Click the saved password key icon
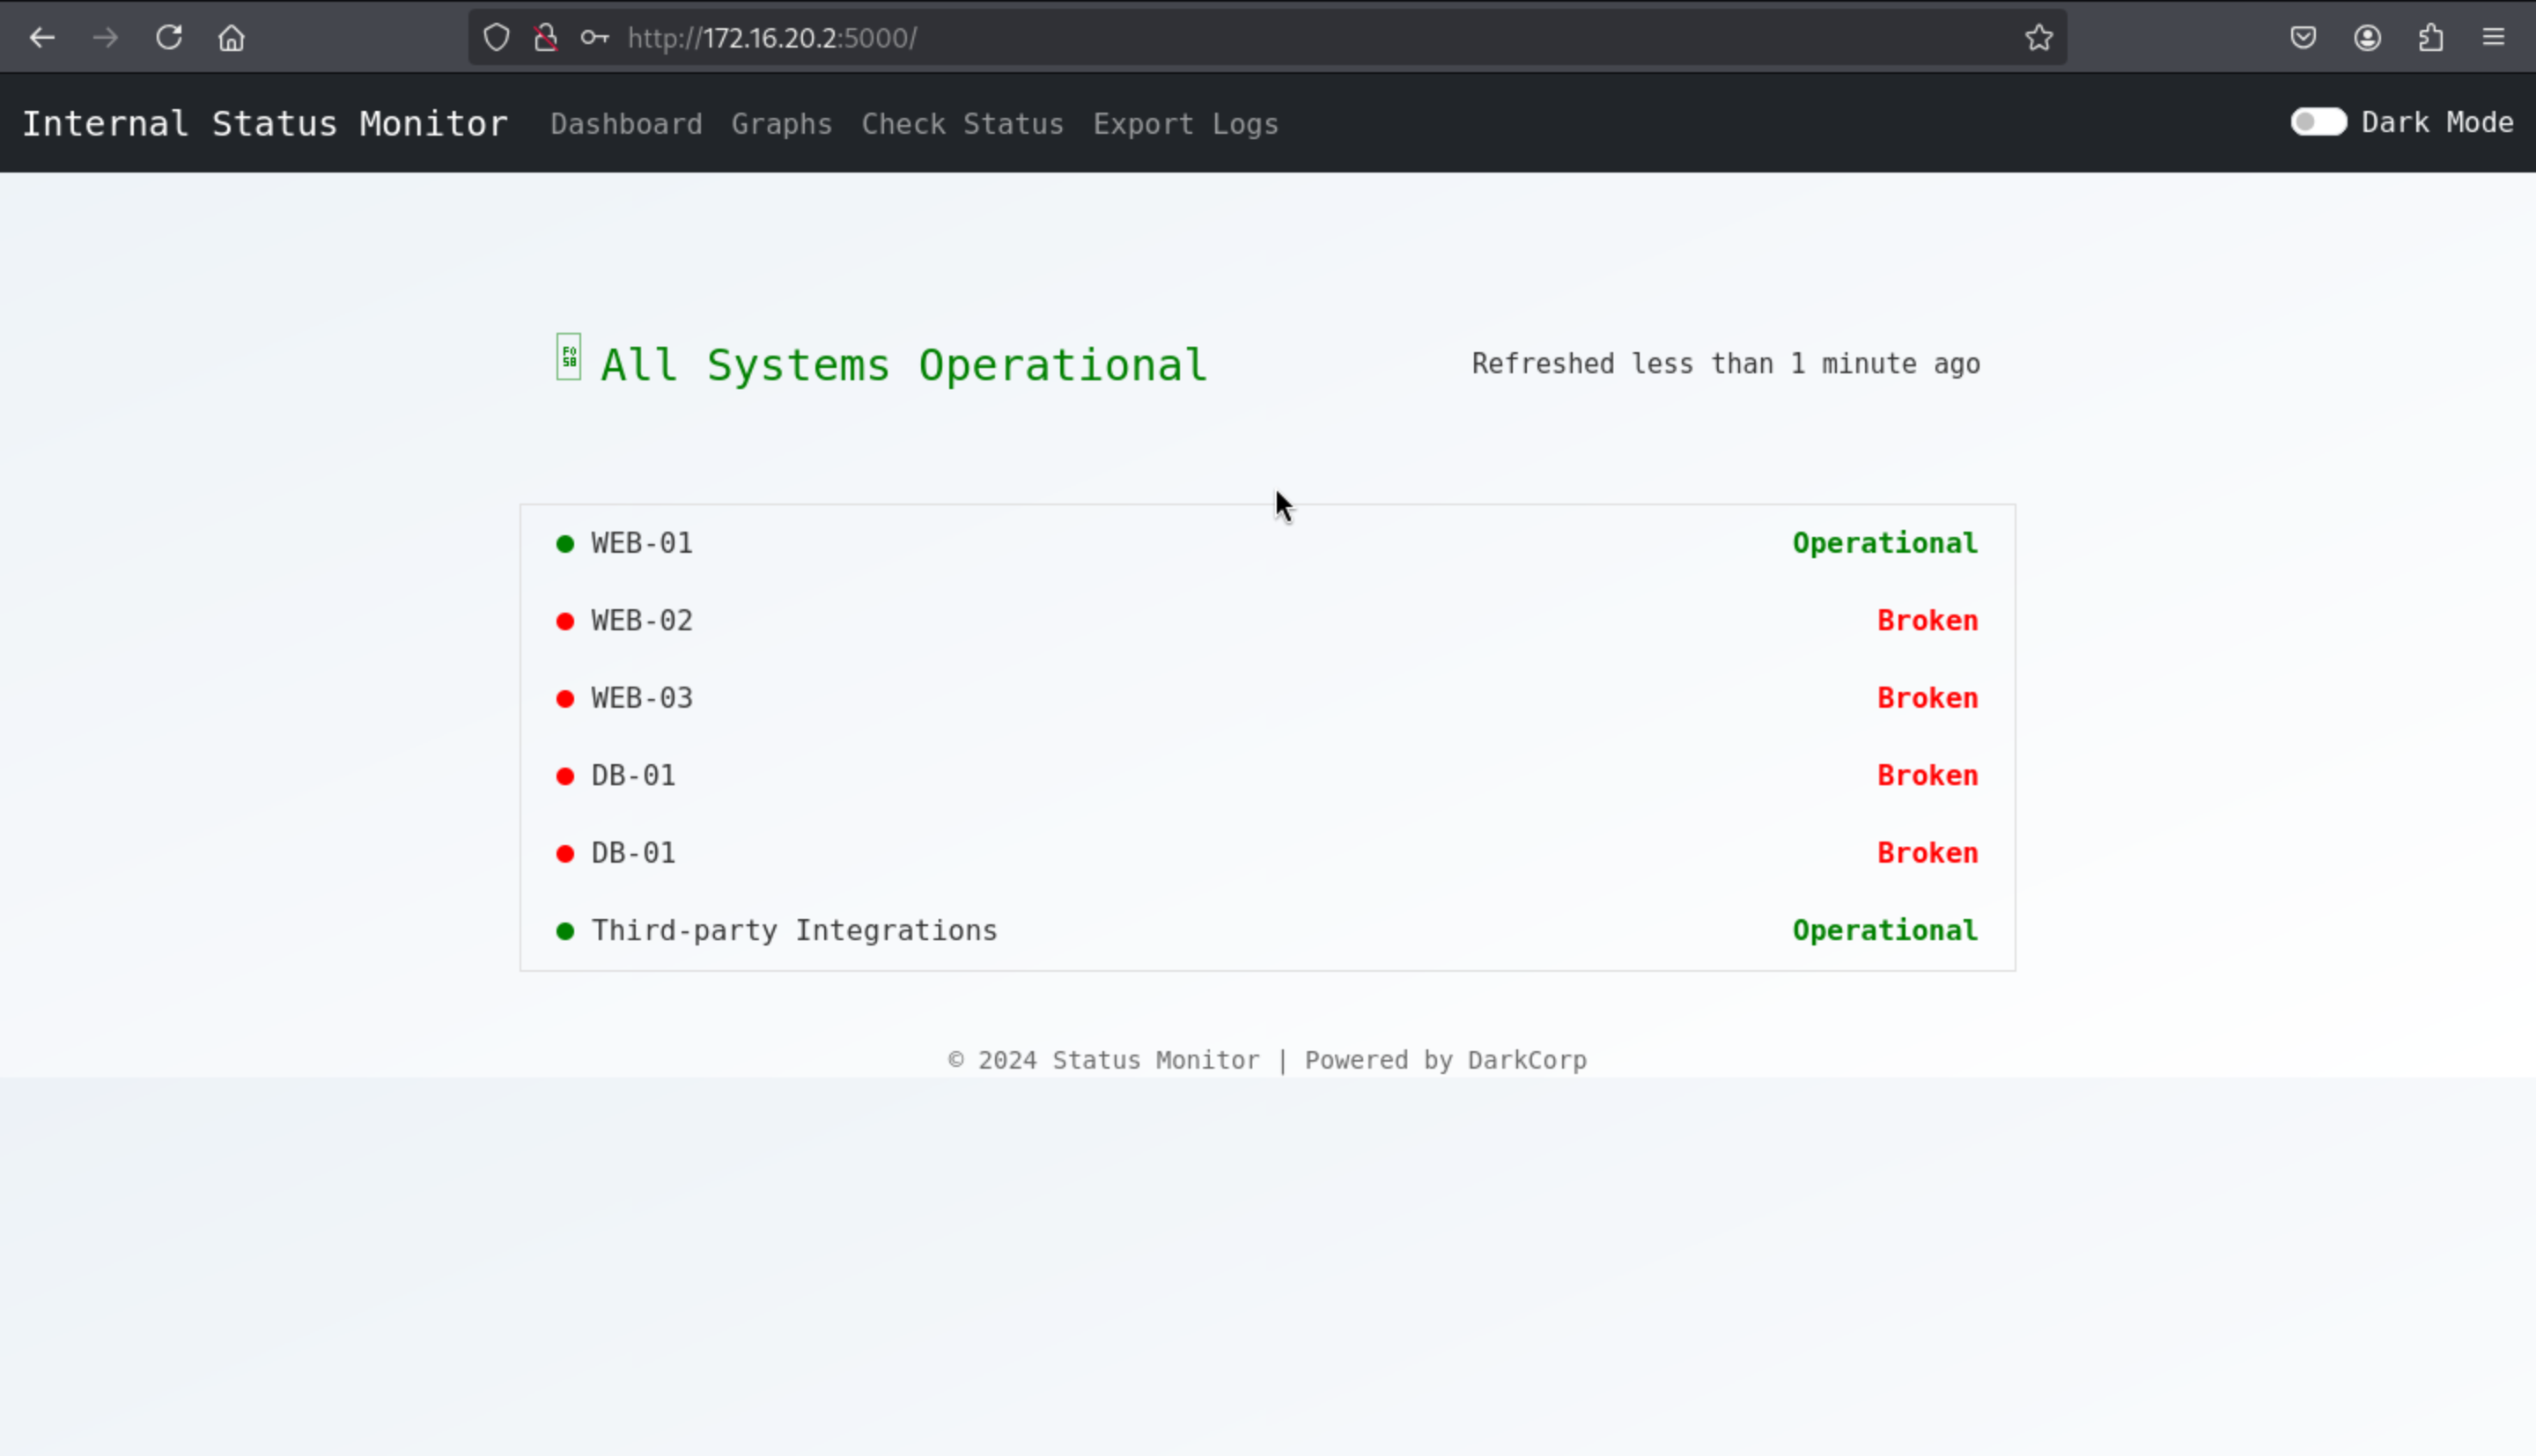Image resolution: width=2536 pixels, height=1456 pixels. point(594,38)
